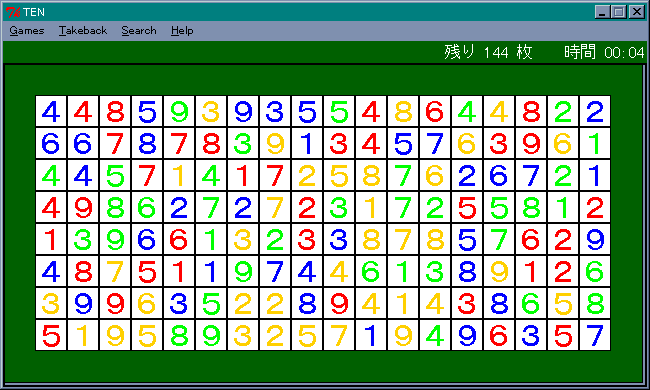
Task: Select the yellow 3 tile in the top row
Action: tap(211, 111)
